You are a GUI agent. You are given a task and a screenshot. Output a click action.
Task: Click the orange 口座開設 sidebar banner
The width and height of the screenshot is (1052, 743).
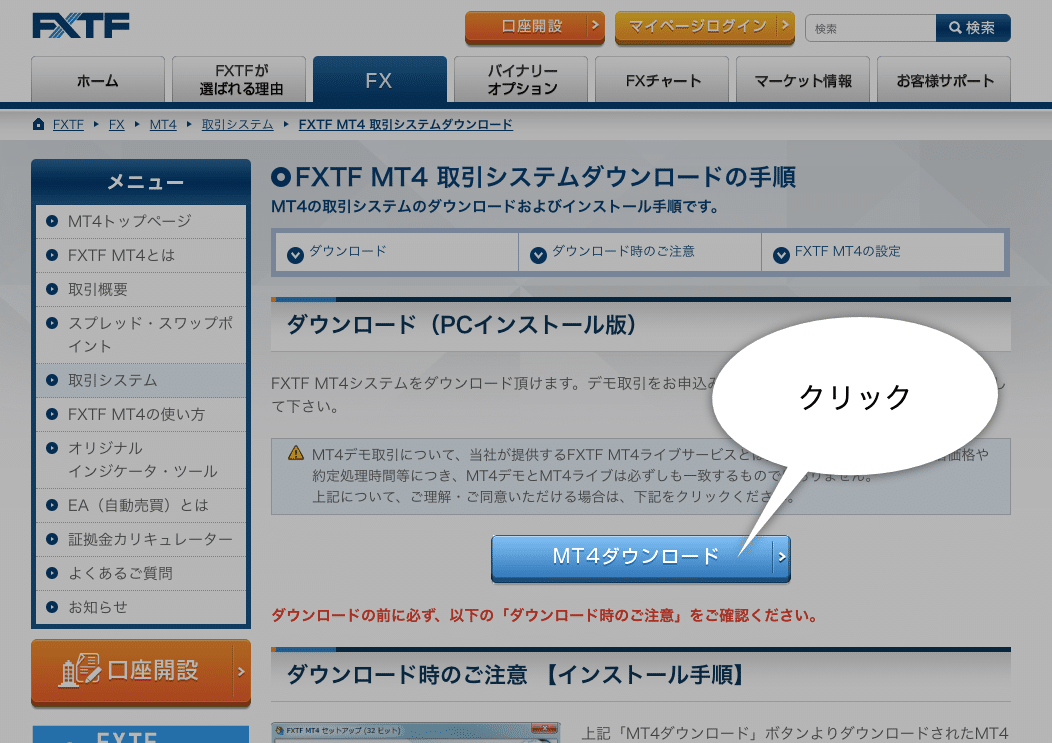[141, 672]
